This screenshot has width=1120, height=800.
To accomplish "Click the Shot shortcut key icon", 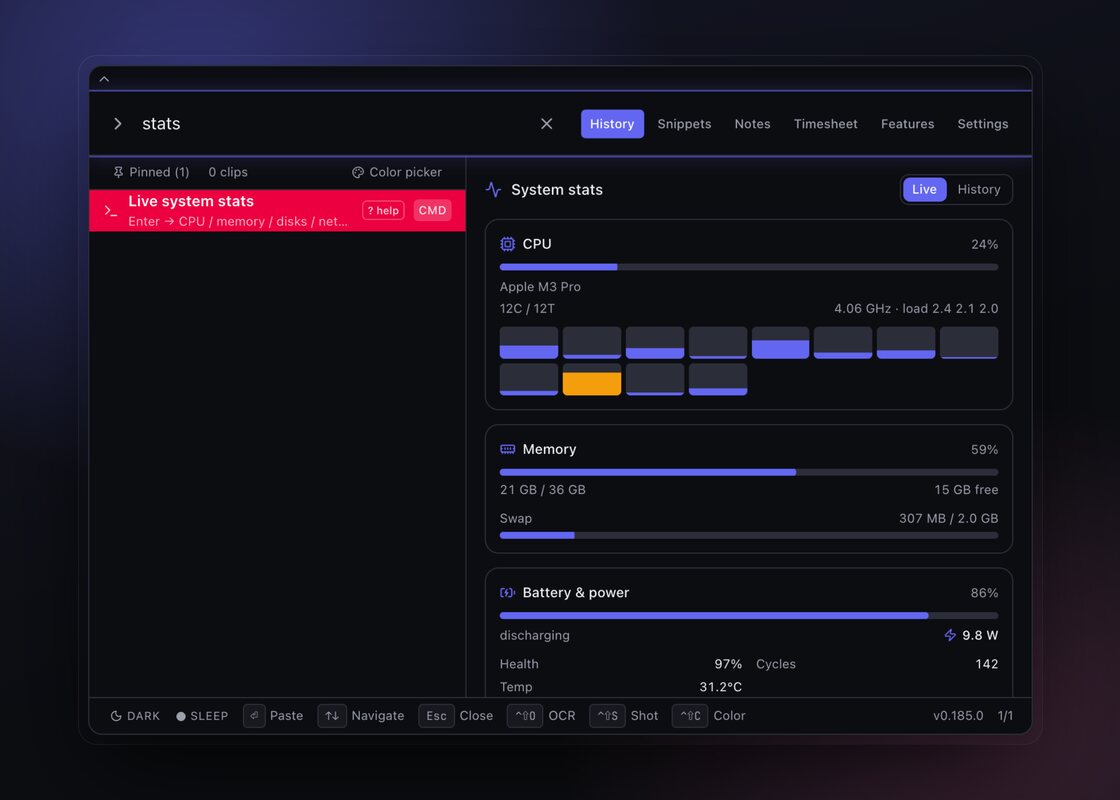I will [x=607, y=716].
